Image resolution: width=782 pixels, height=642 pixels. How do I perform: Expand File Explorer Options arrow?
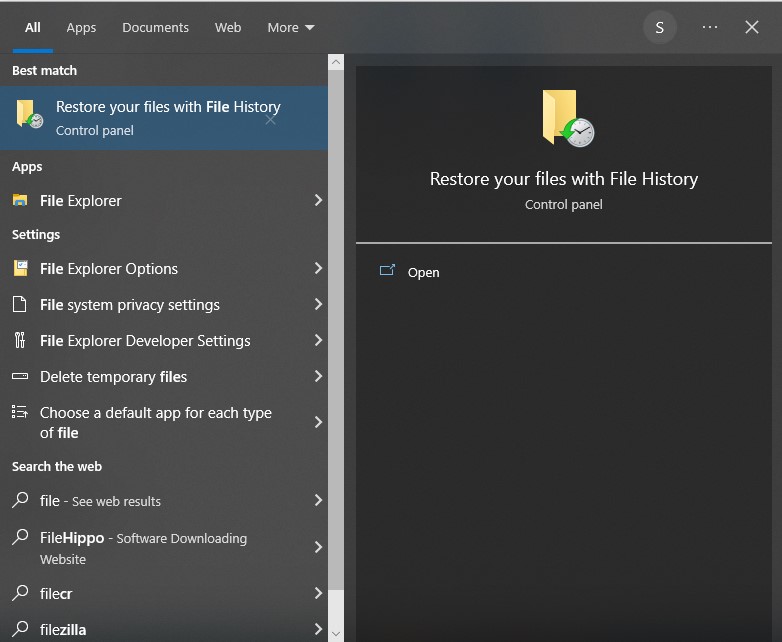point(318,268)
